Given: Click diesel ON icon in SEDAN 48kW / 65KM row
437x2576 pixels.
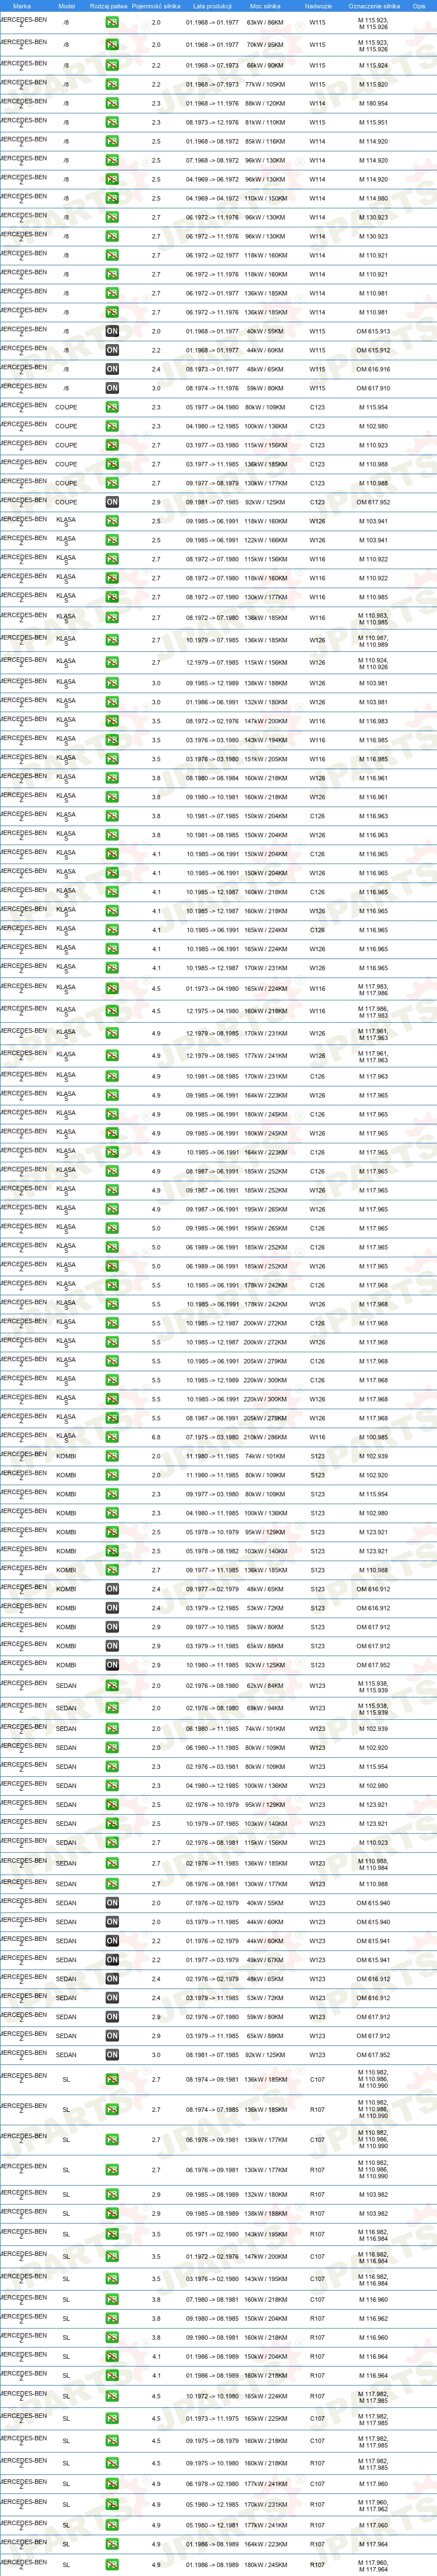Looking at the screenshot, I should click(x=112, y=1980).
